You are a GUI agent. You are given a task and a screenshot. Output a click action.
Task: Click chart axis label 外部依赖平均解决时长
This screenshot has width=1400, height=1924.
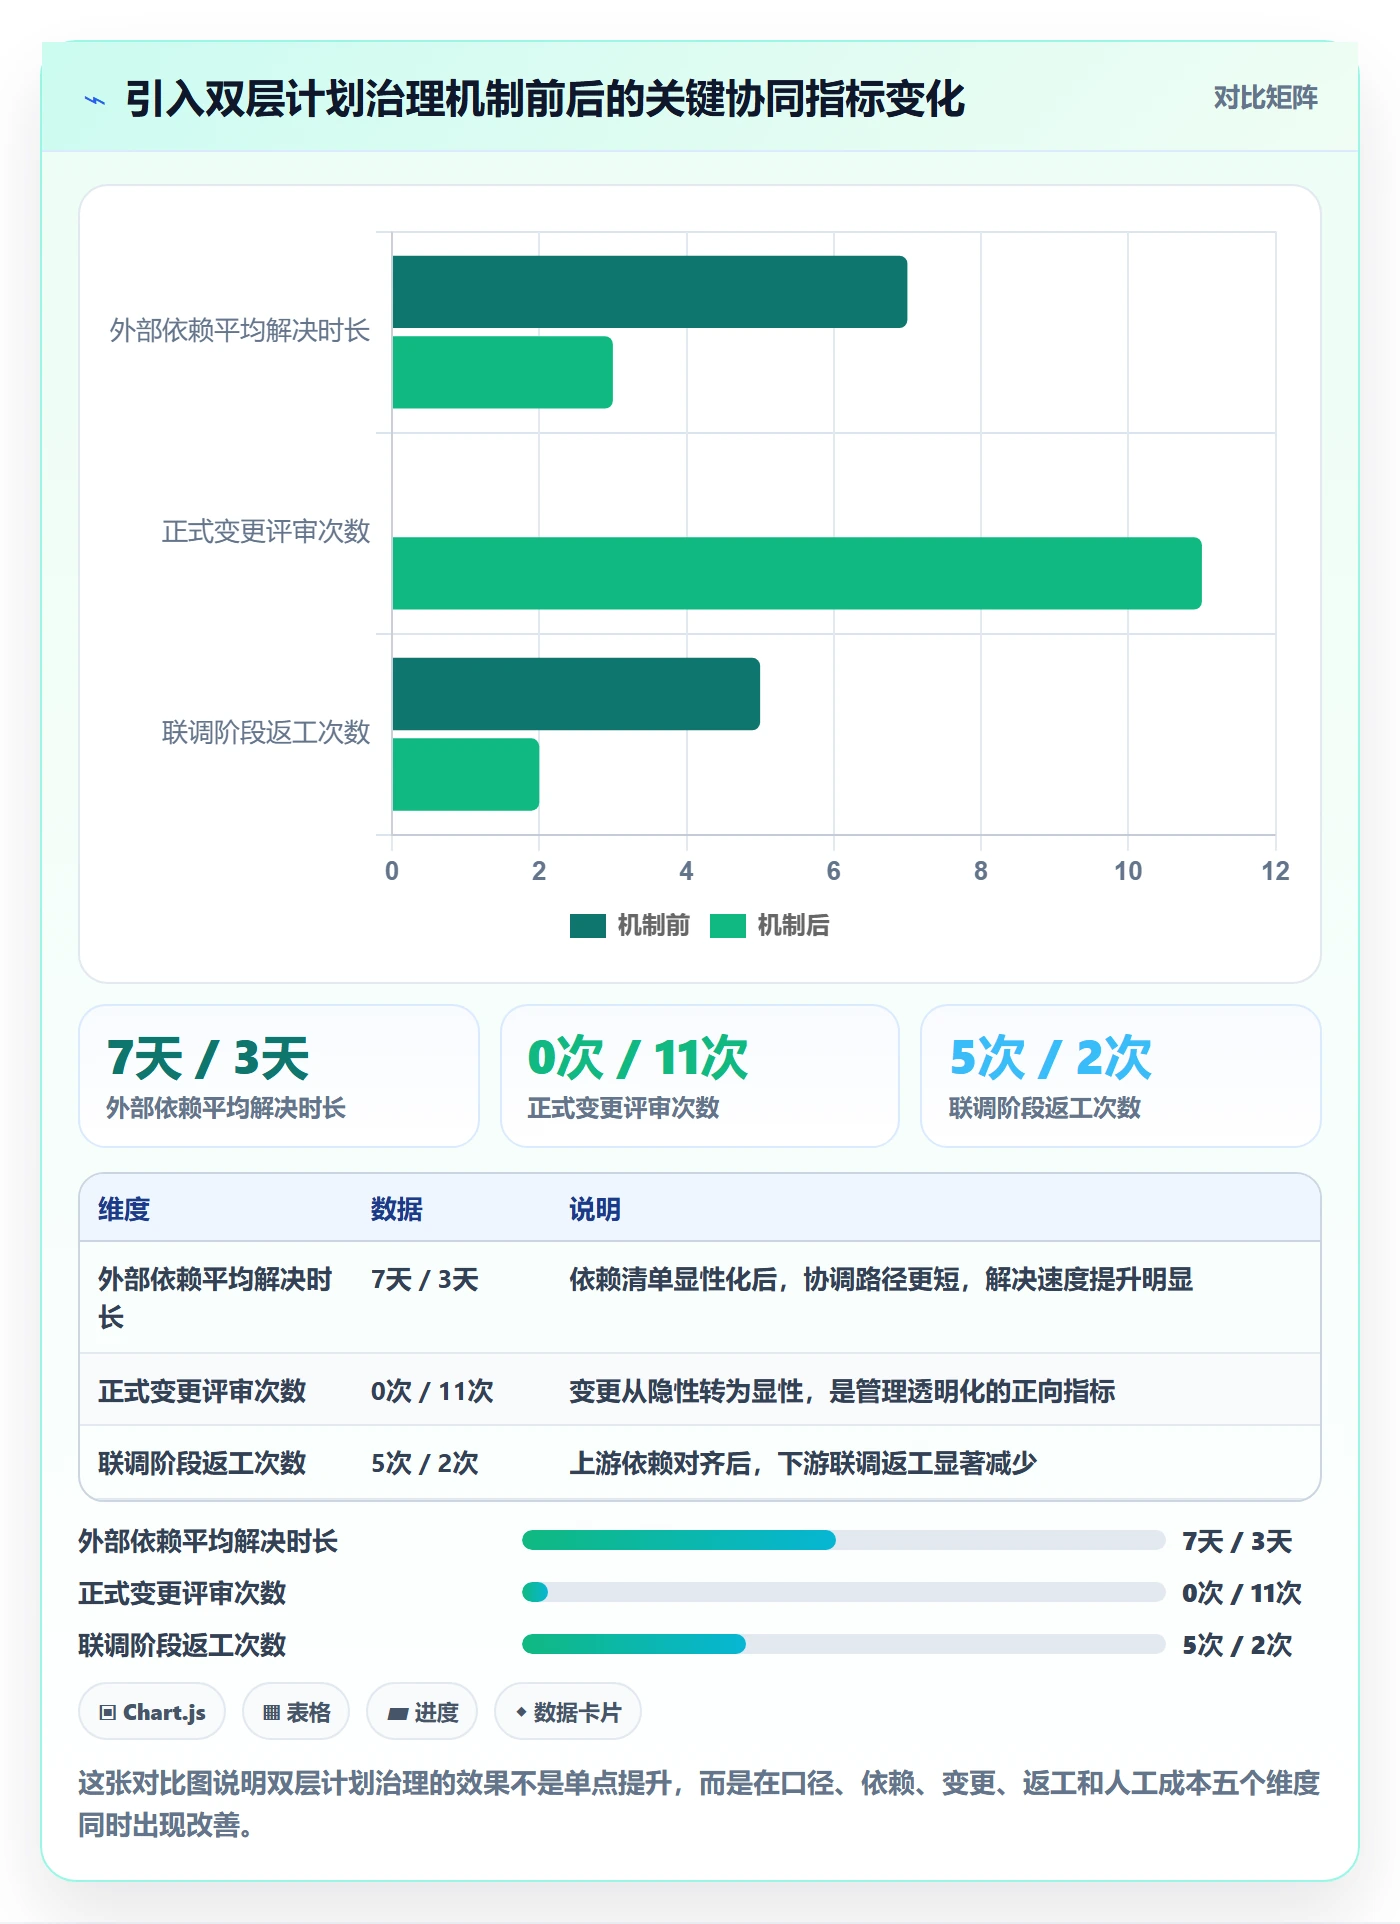240,331
